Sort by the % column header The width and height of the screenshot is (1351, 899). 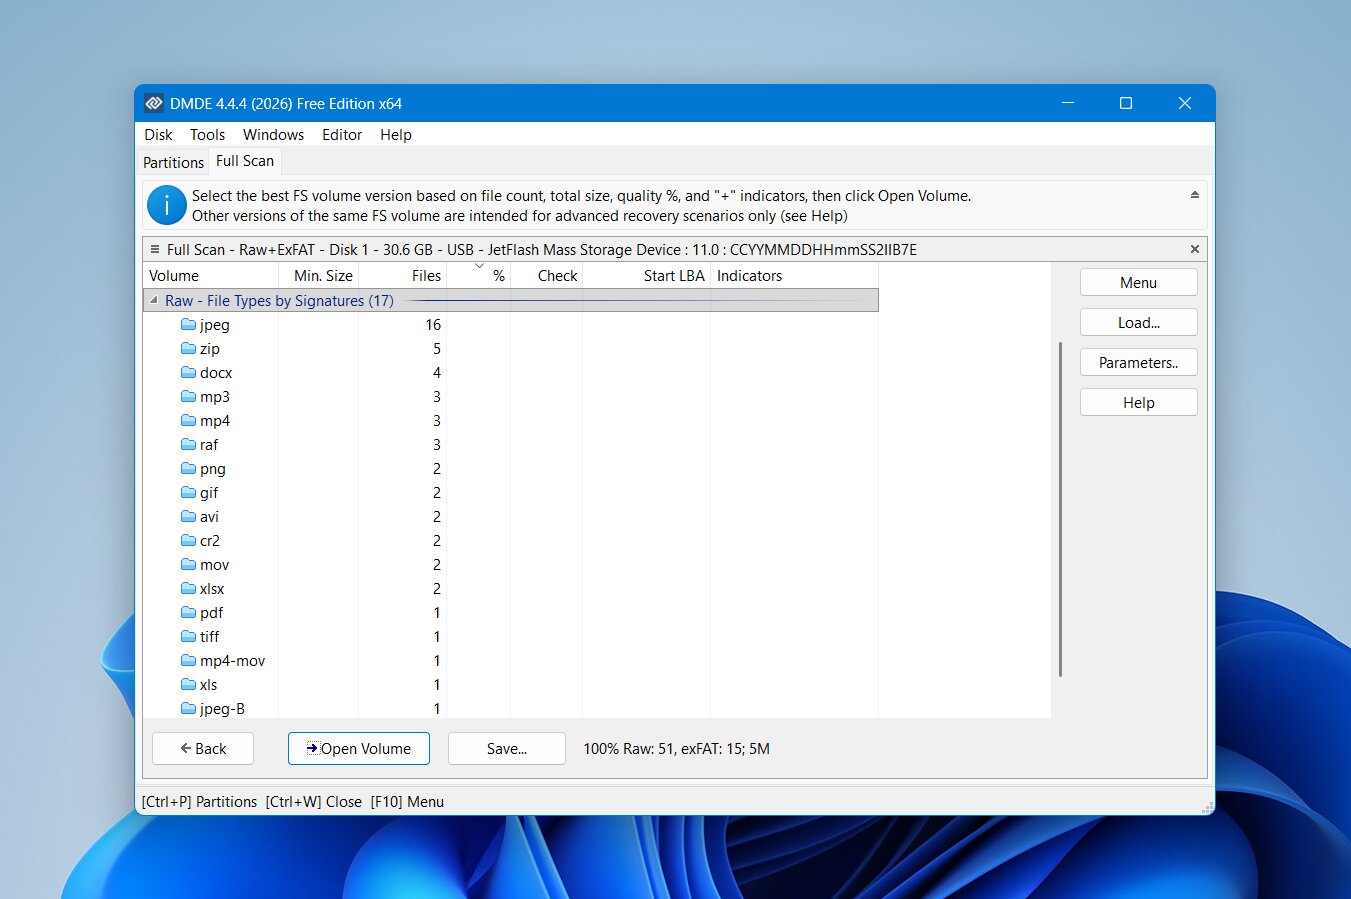point(478,275)
